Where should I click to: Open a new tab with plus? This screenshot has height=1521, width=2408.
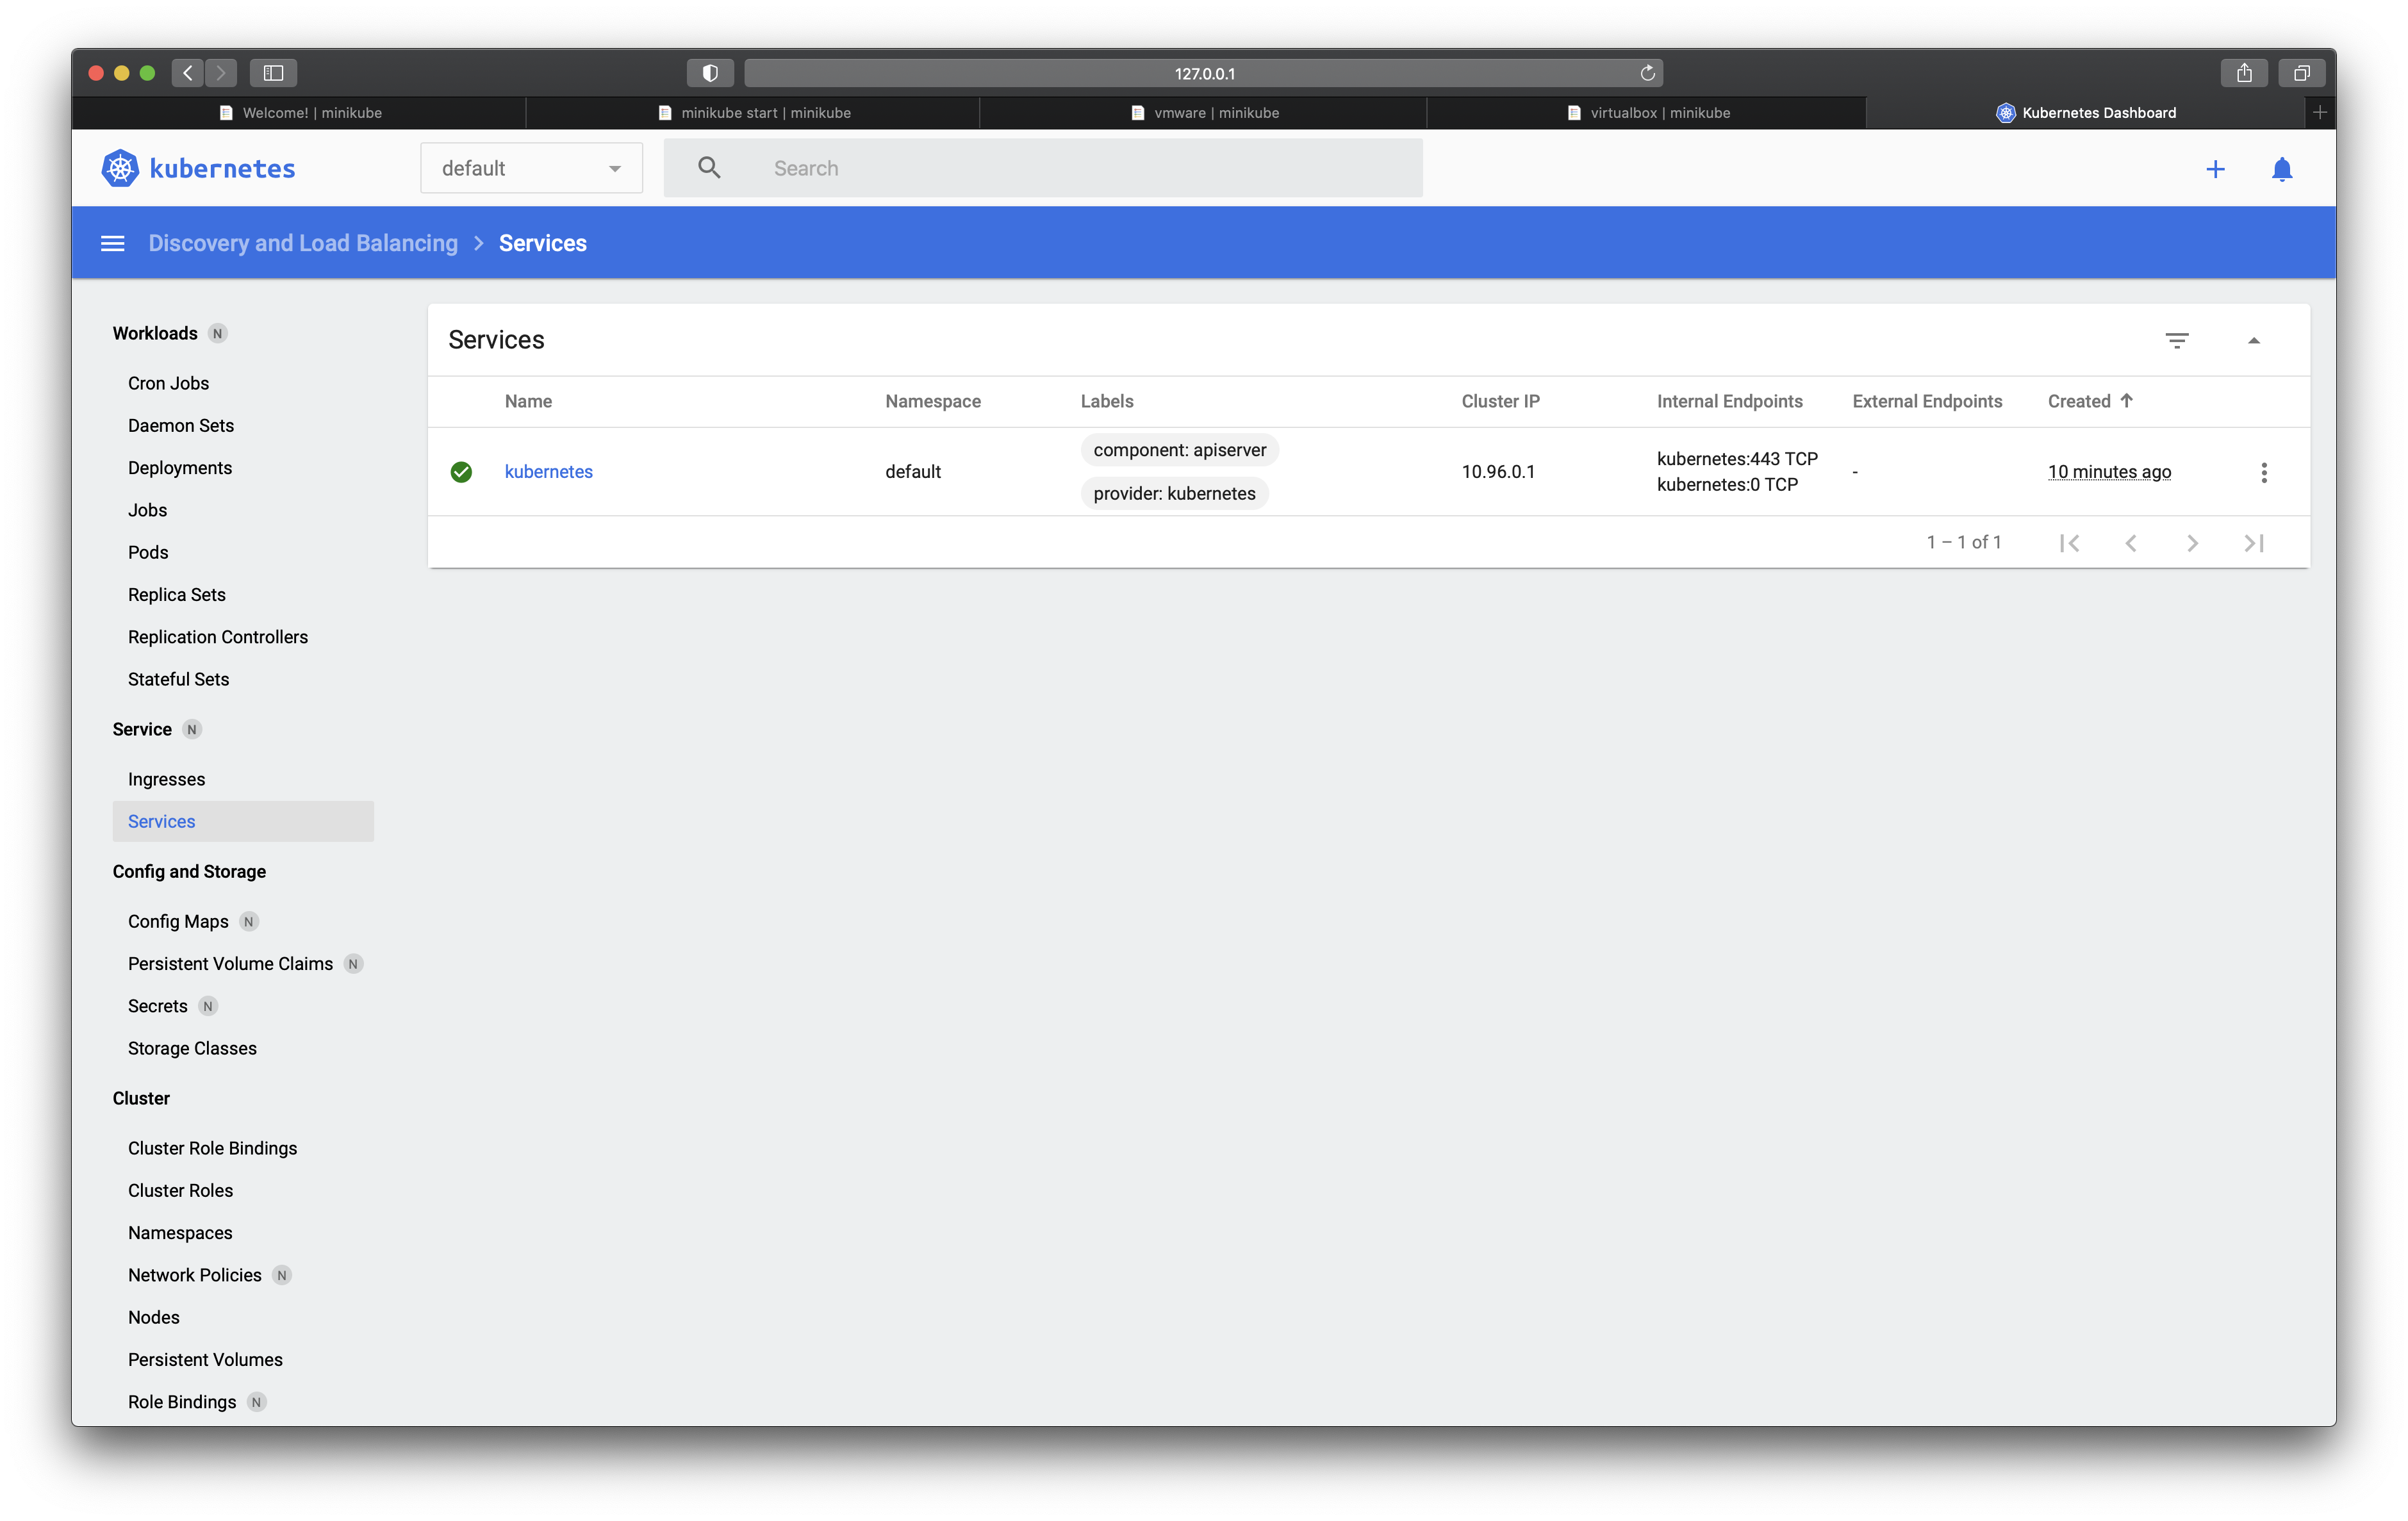[2319, 112]
